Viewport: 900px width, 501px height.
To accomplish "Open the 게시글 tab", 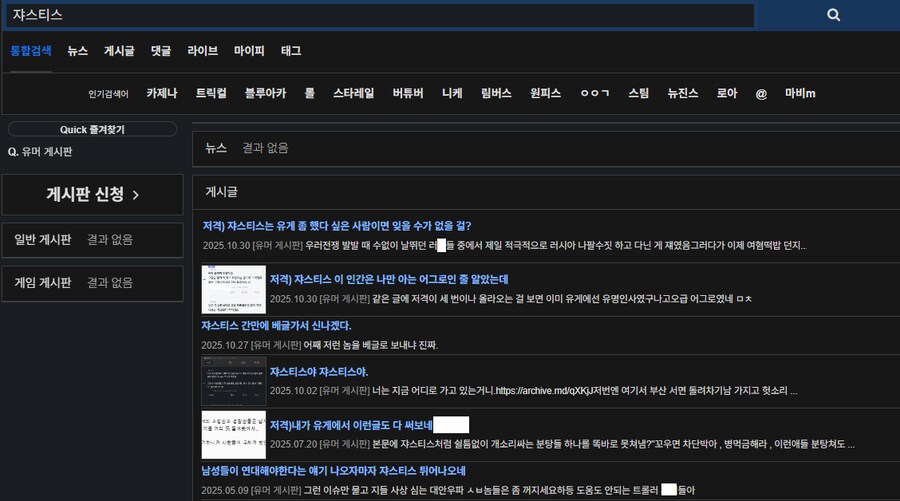I will 119,51.
